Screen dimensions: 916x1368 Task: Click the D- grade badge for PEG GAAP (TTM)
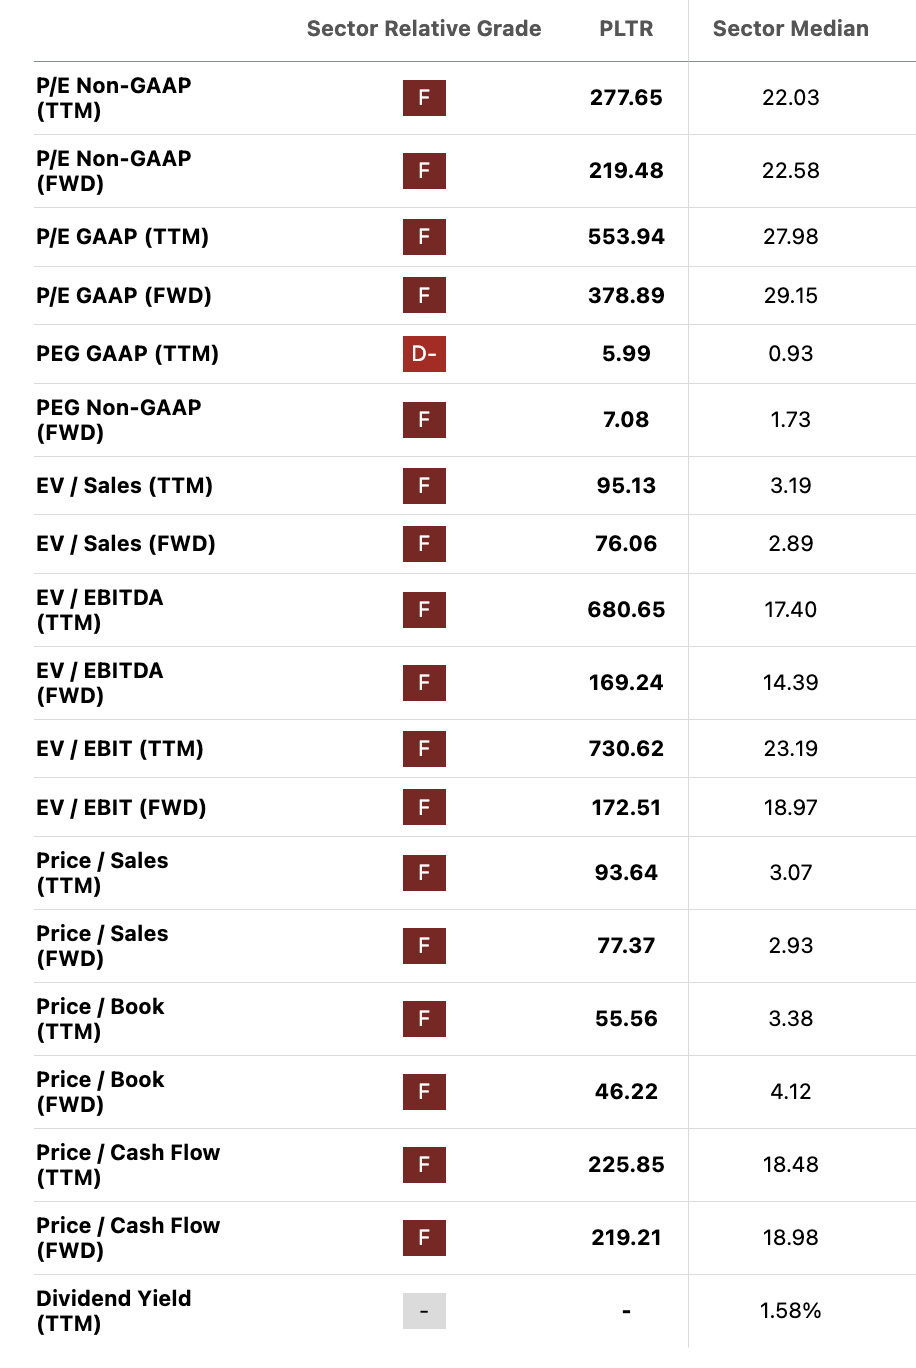point(424,354)
